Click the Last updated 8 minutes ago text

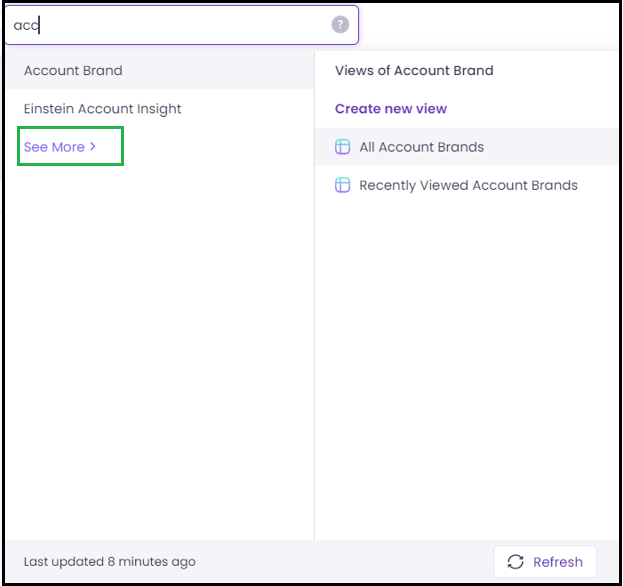pos(110,561)
